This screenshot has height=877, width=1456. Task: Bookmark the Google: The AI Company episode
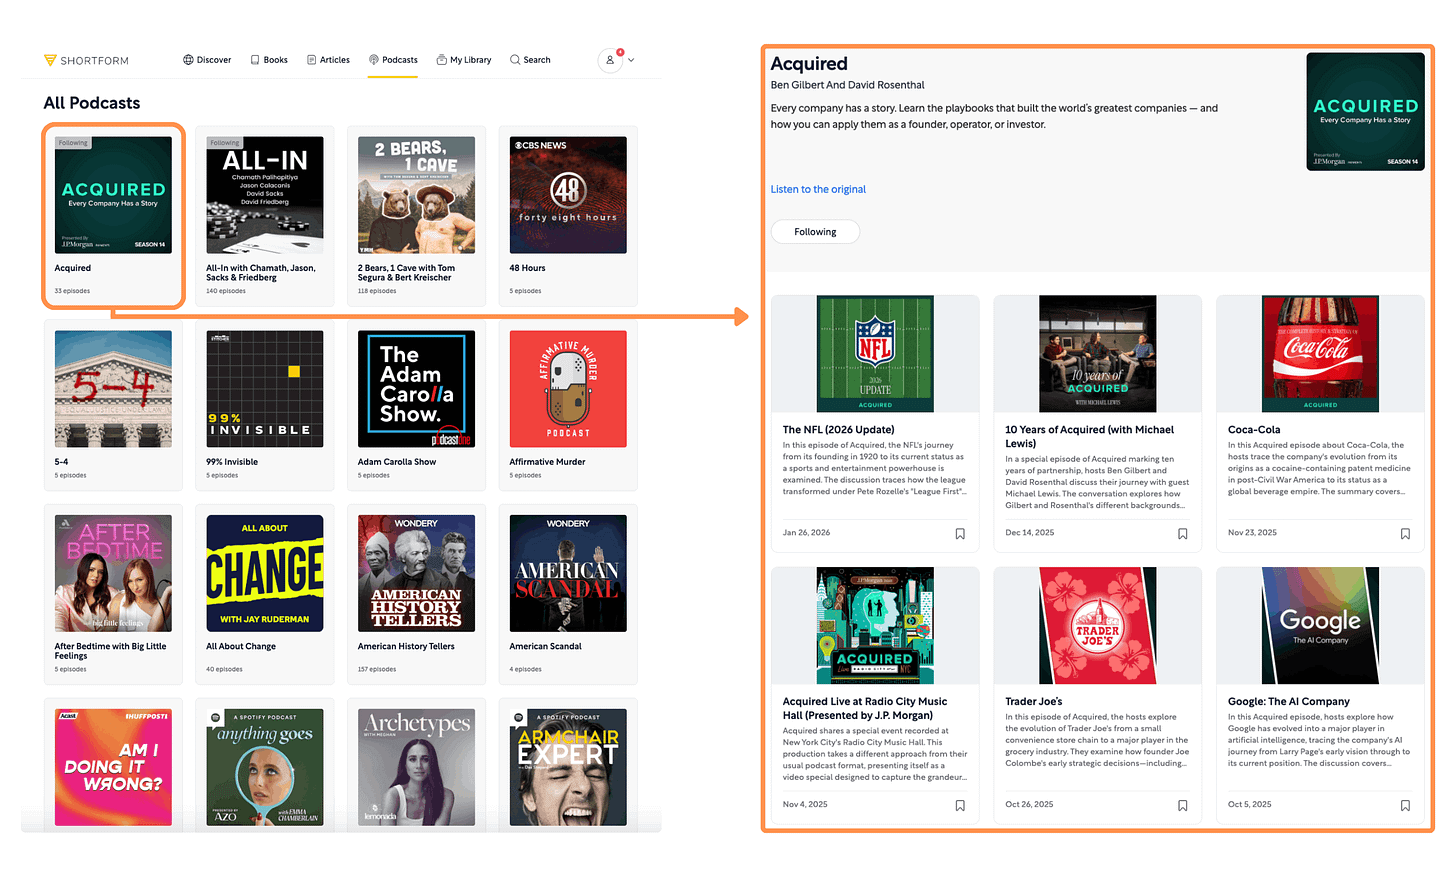1405,805
